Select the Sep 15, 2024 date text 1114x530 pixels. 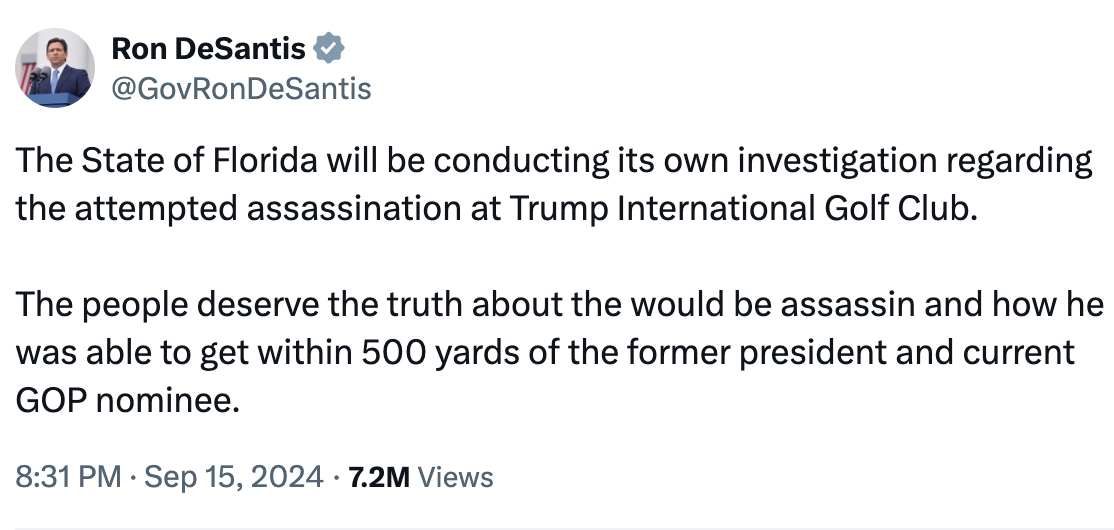click(x=234, y=477)
